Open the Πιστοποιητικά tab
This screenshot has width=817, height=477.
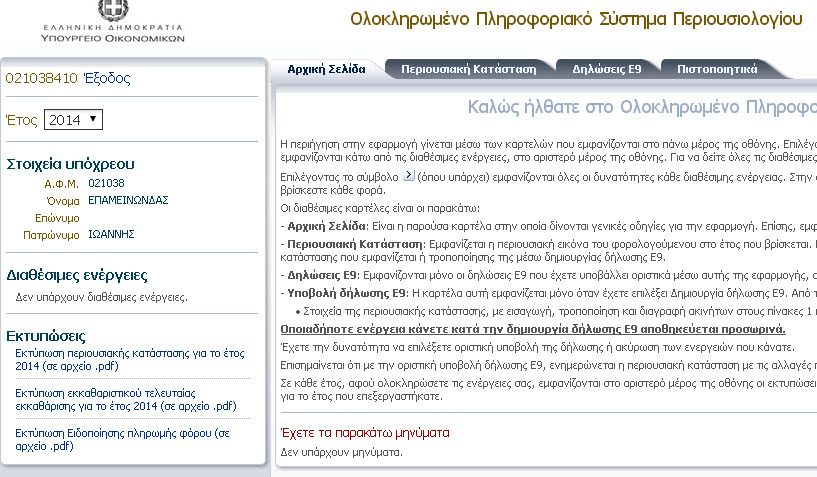coord(717,69)
